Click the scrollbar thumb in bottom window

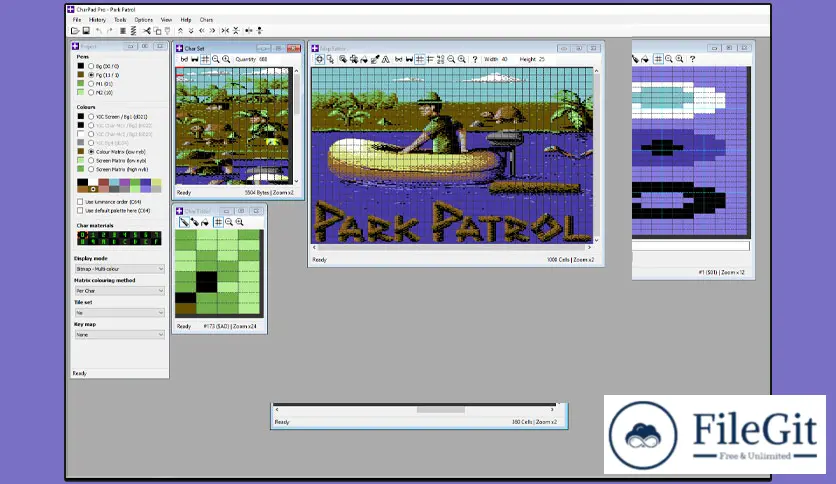pos(440,409)
